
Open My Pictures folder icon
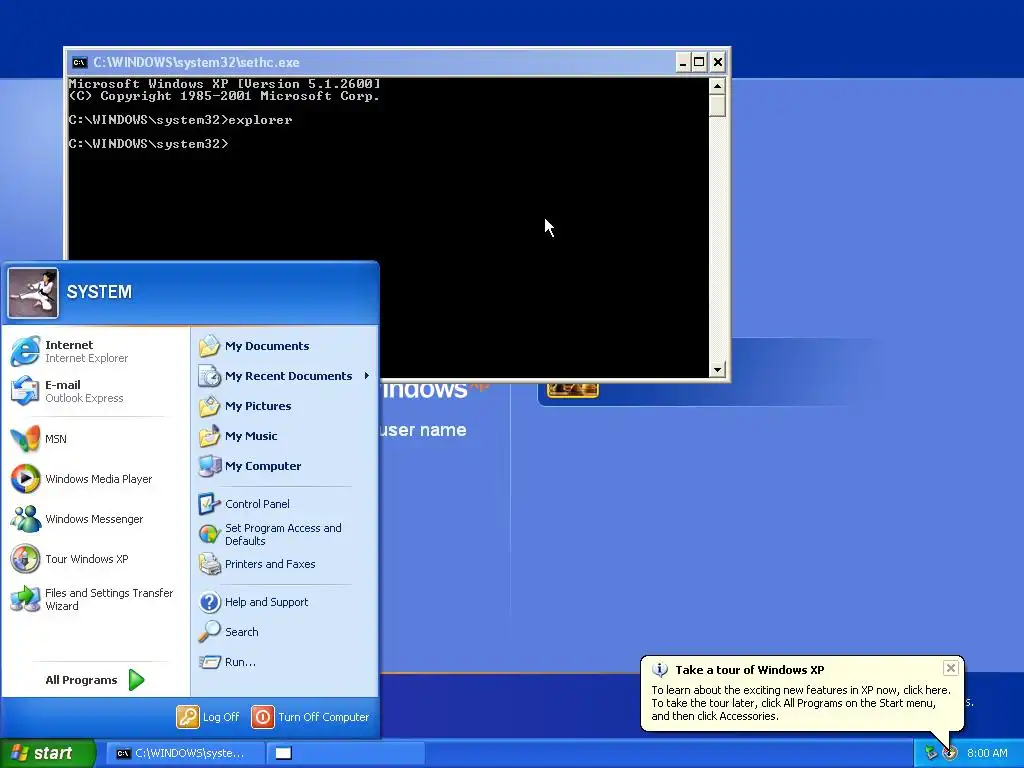tap(210, 406)
